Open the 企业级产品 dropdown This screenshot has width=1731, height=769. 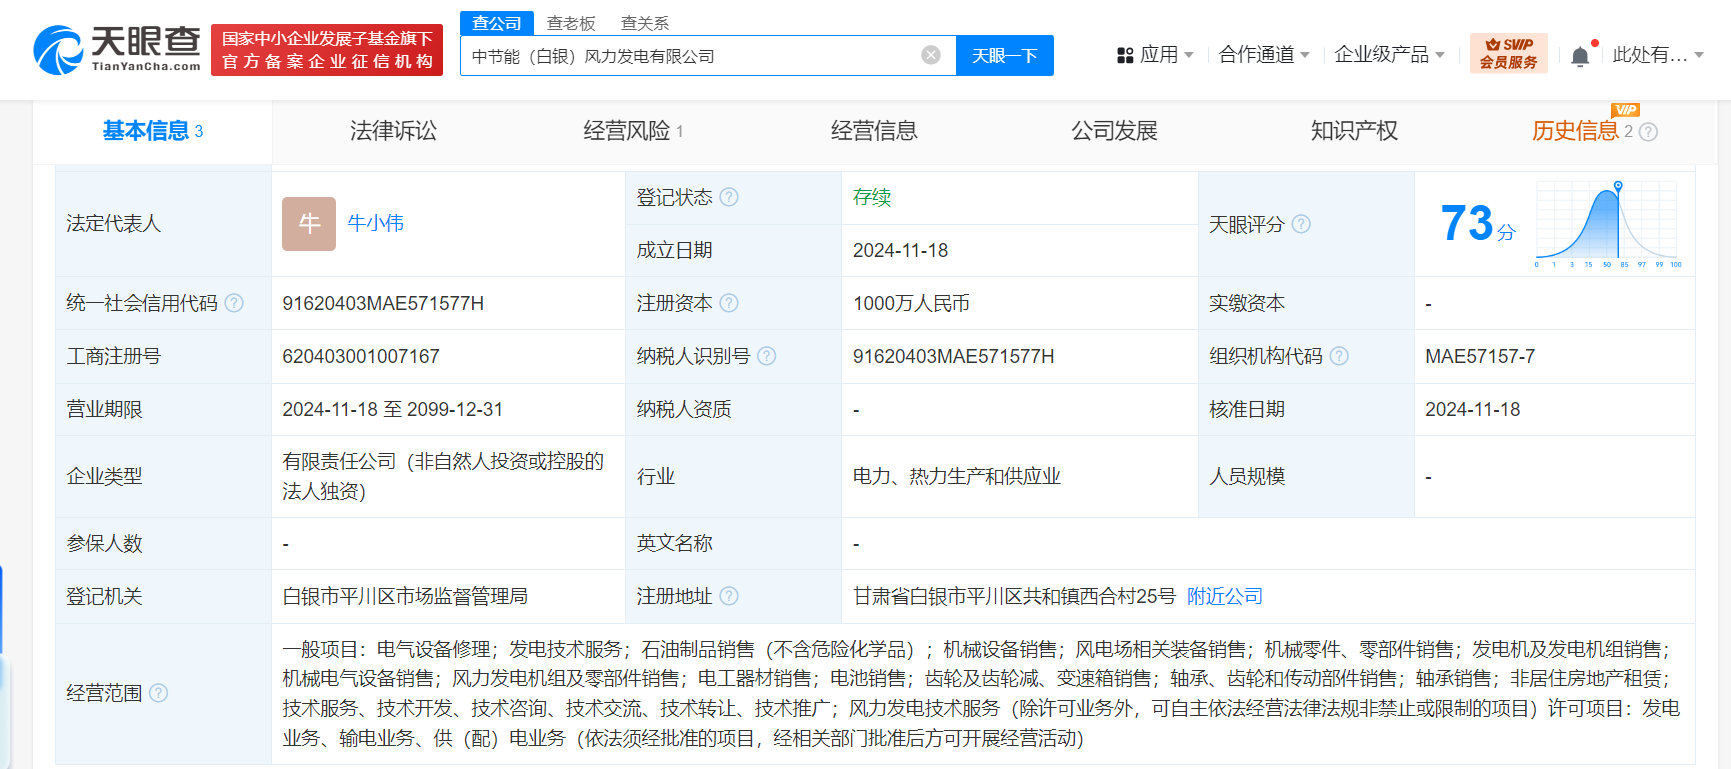[1388, 55]
